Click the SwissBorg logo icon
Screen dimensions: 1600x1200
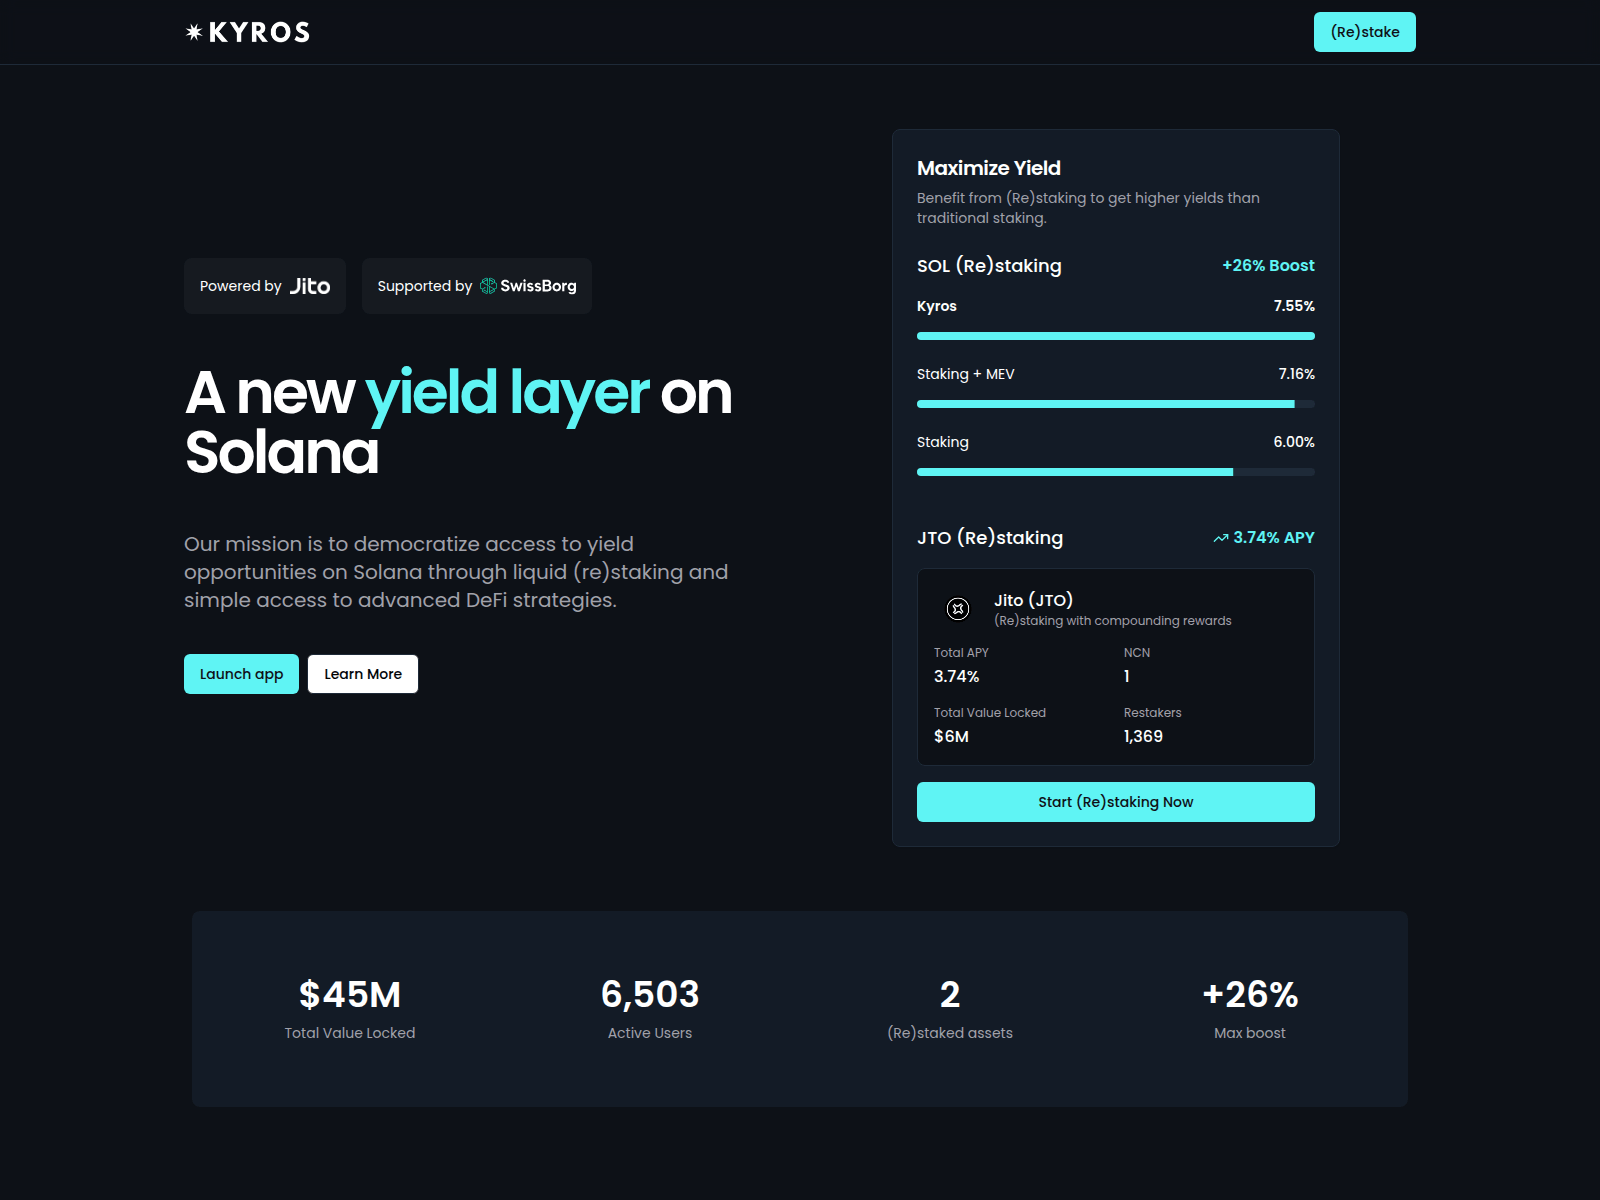click(488, 286)
